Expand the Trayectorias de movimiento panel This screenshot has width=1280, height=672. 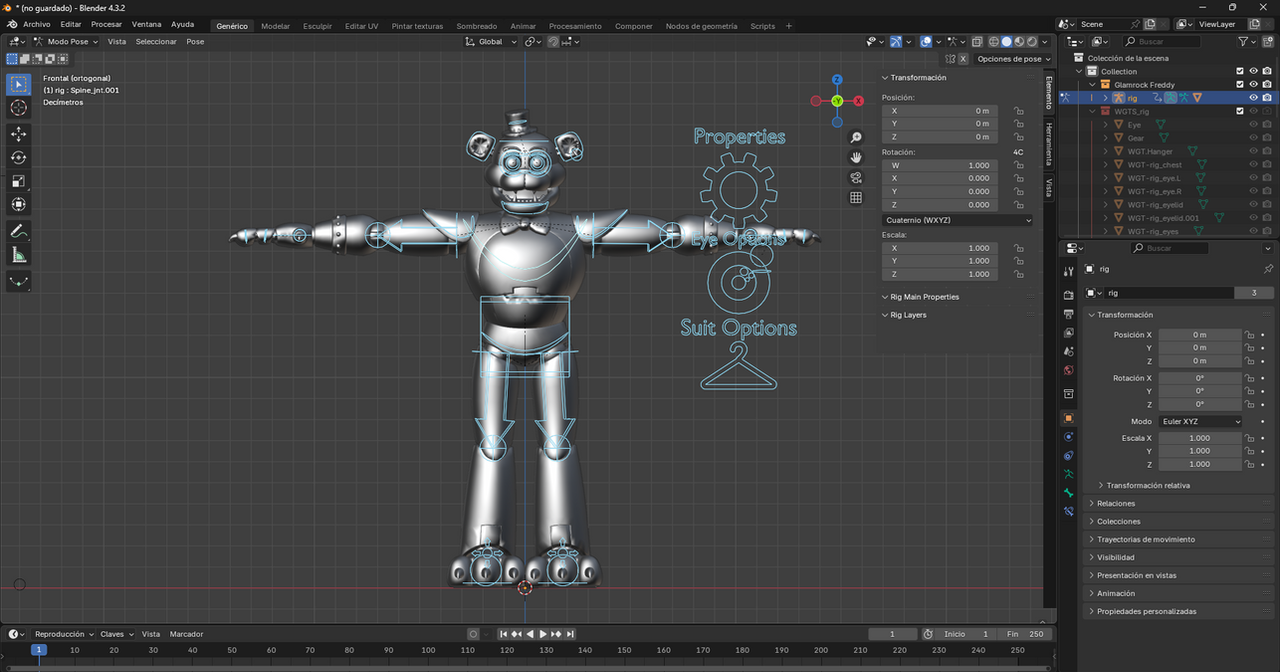(x=1145, y=539)
